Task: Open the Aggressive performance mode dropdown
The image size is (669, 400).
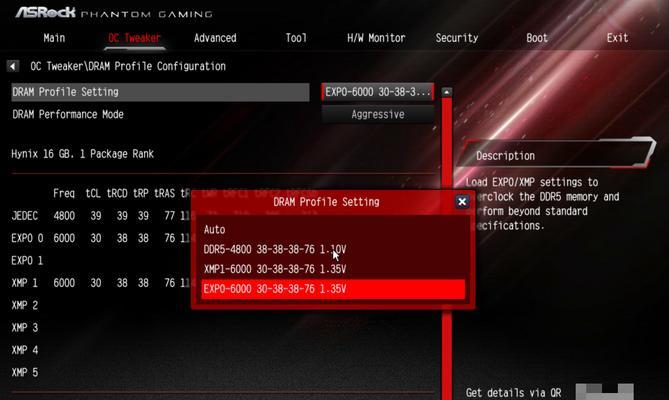Action: (x=378, y=114)
